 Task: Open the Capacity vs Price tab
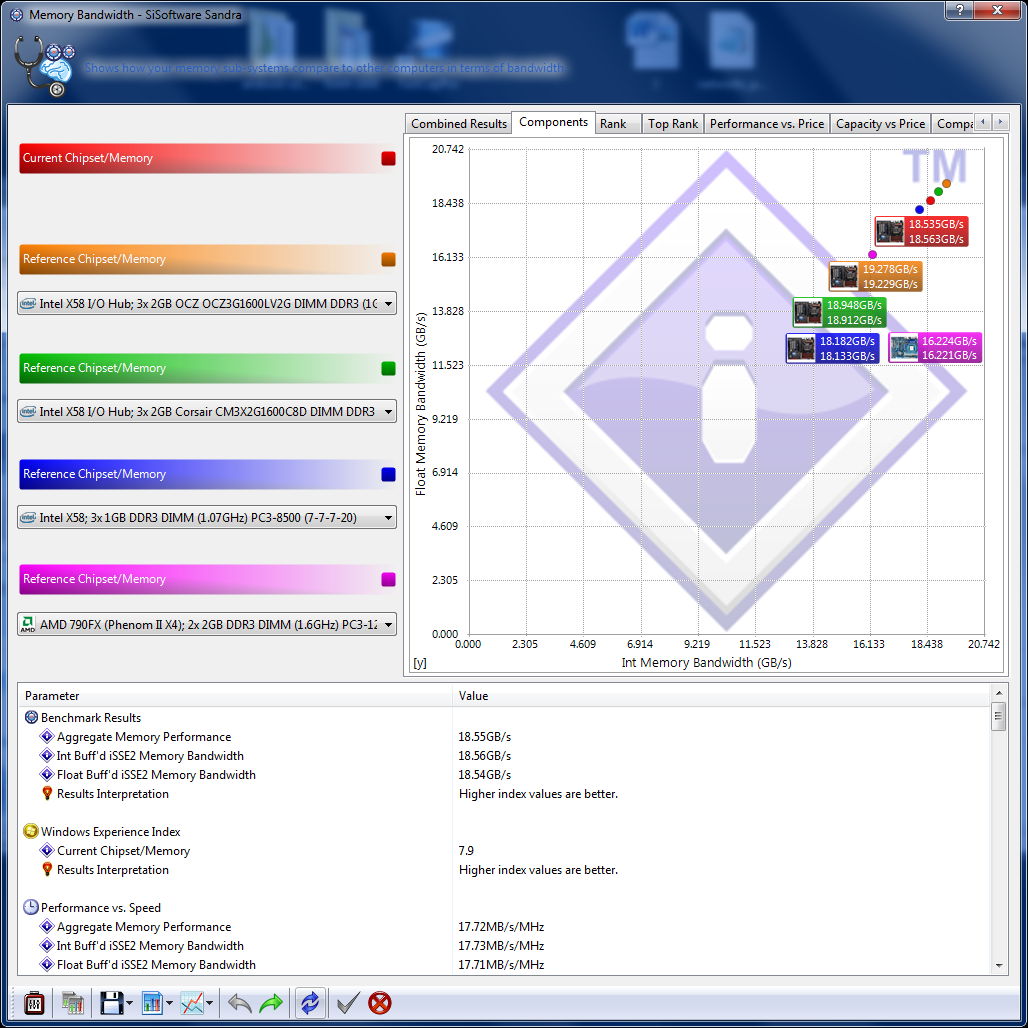(x=880, y=124)
